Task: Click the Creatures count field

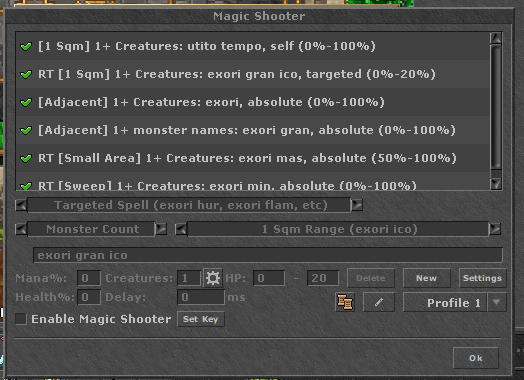Action: pyautogui.click(x=189, y=278)
